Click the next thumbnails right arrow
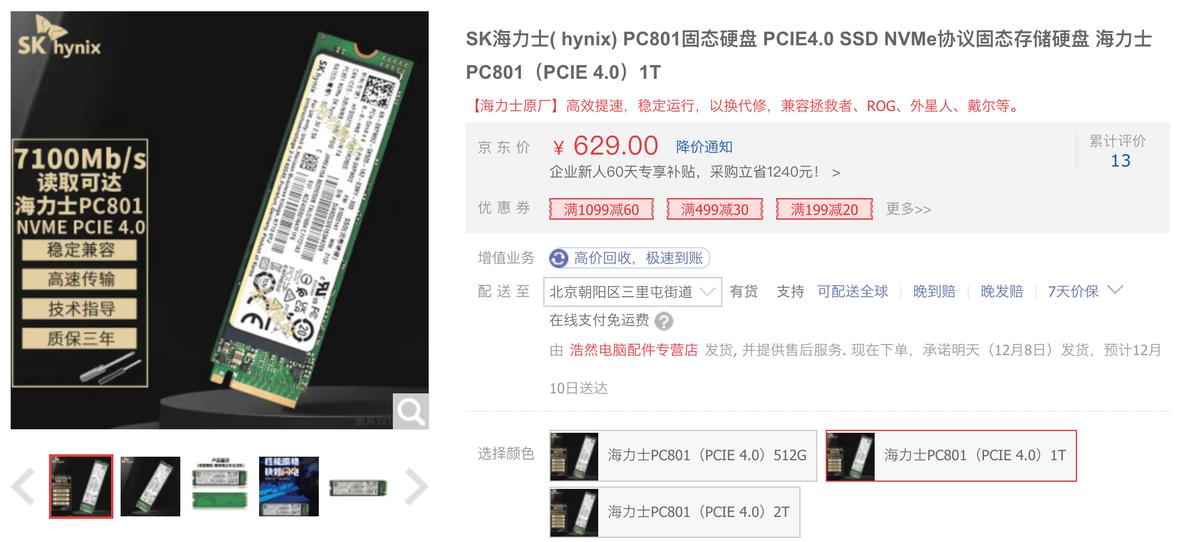The height and width of the screenshot is (542, 1200). click(x=415, y=487)
